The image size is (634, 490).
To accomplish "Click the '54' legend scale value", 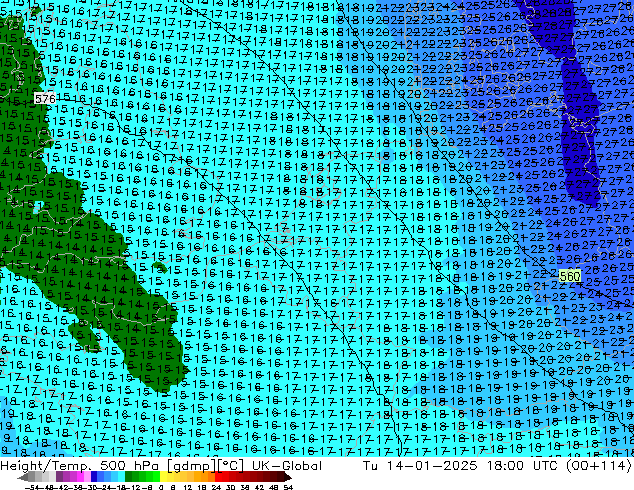I will [x=288, y=487].
